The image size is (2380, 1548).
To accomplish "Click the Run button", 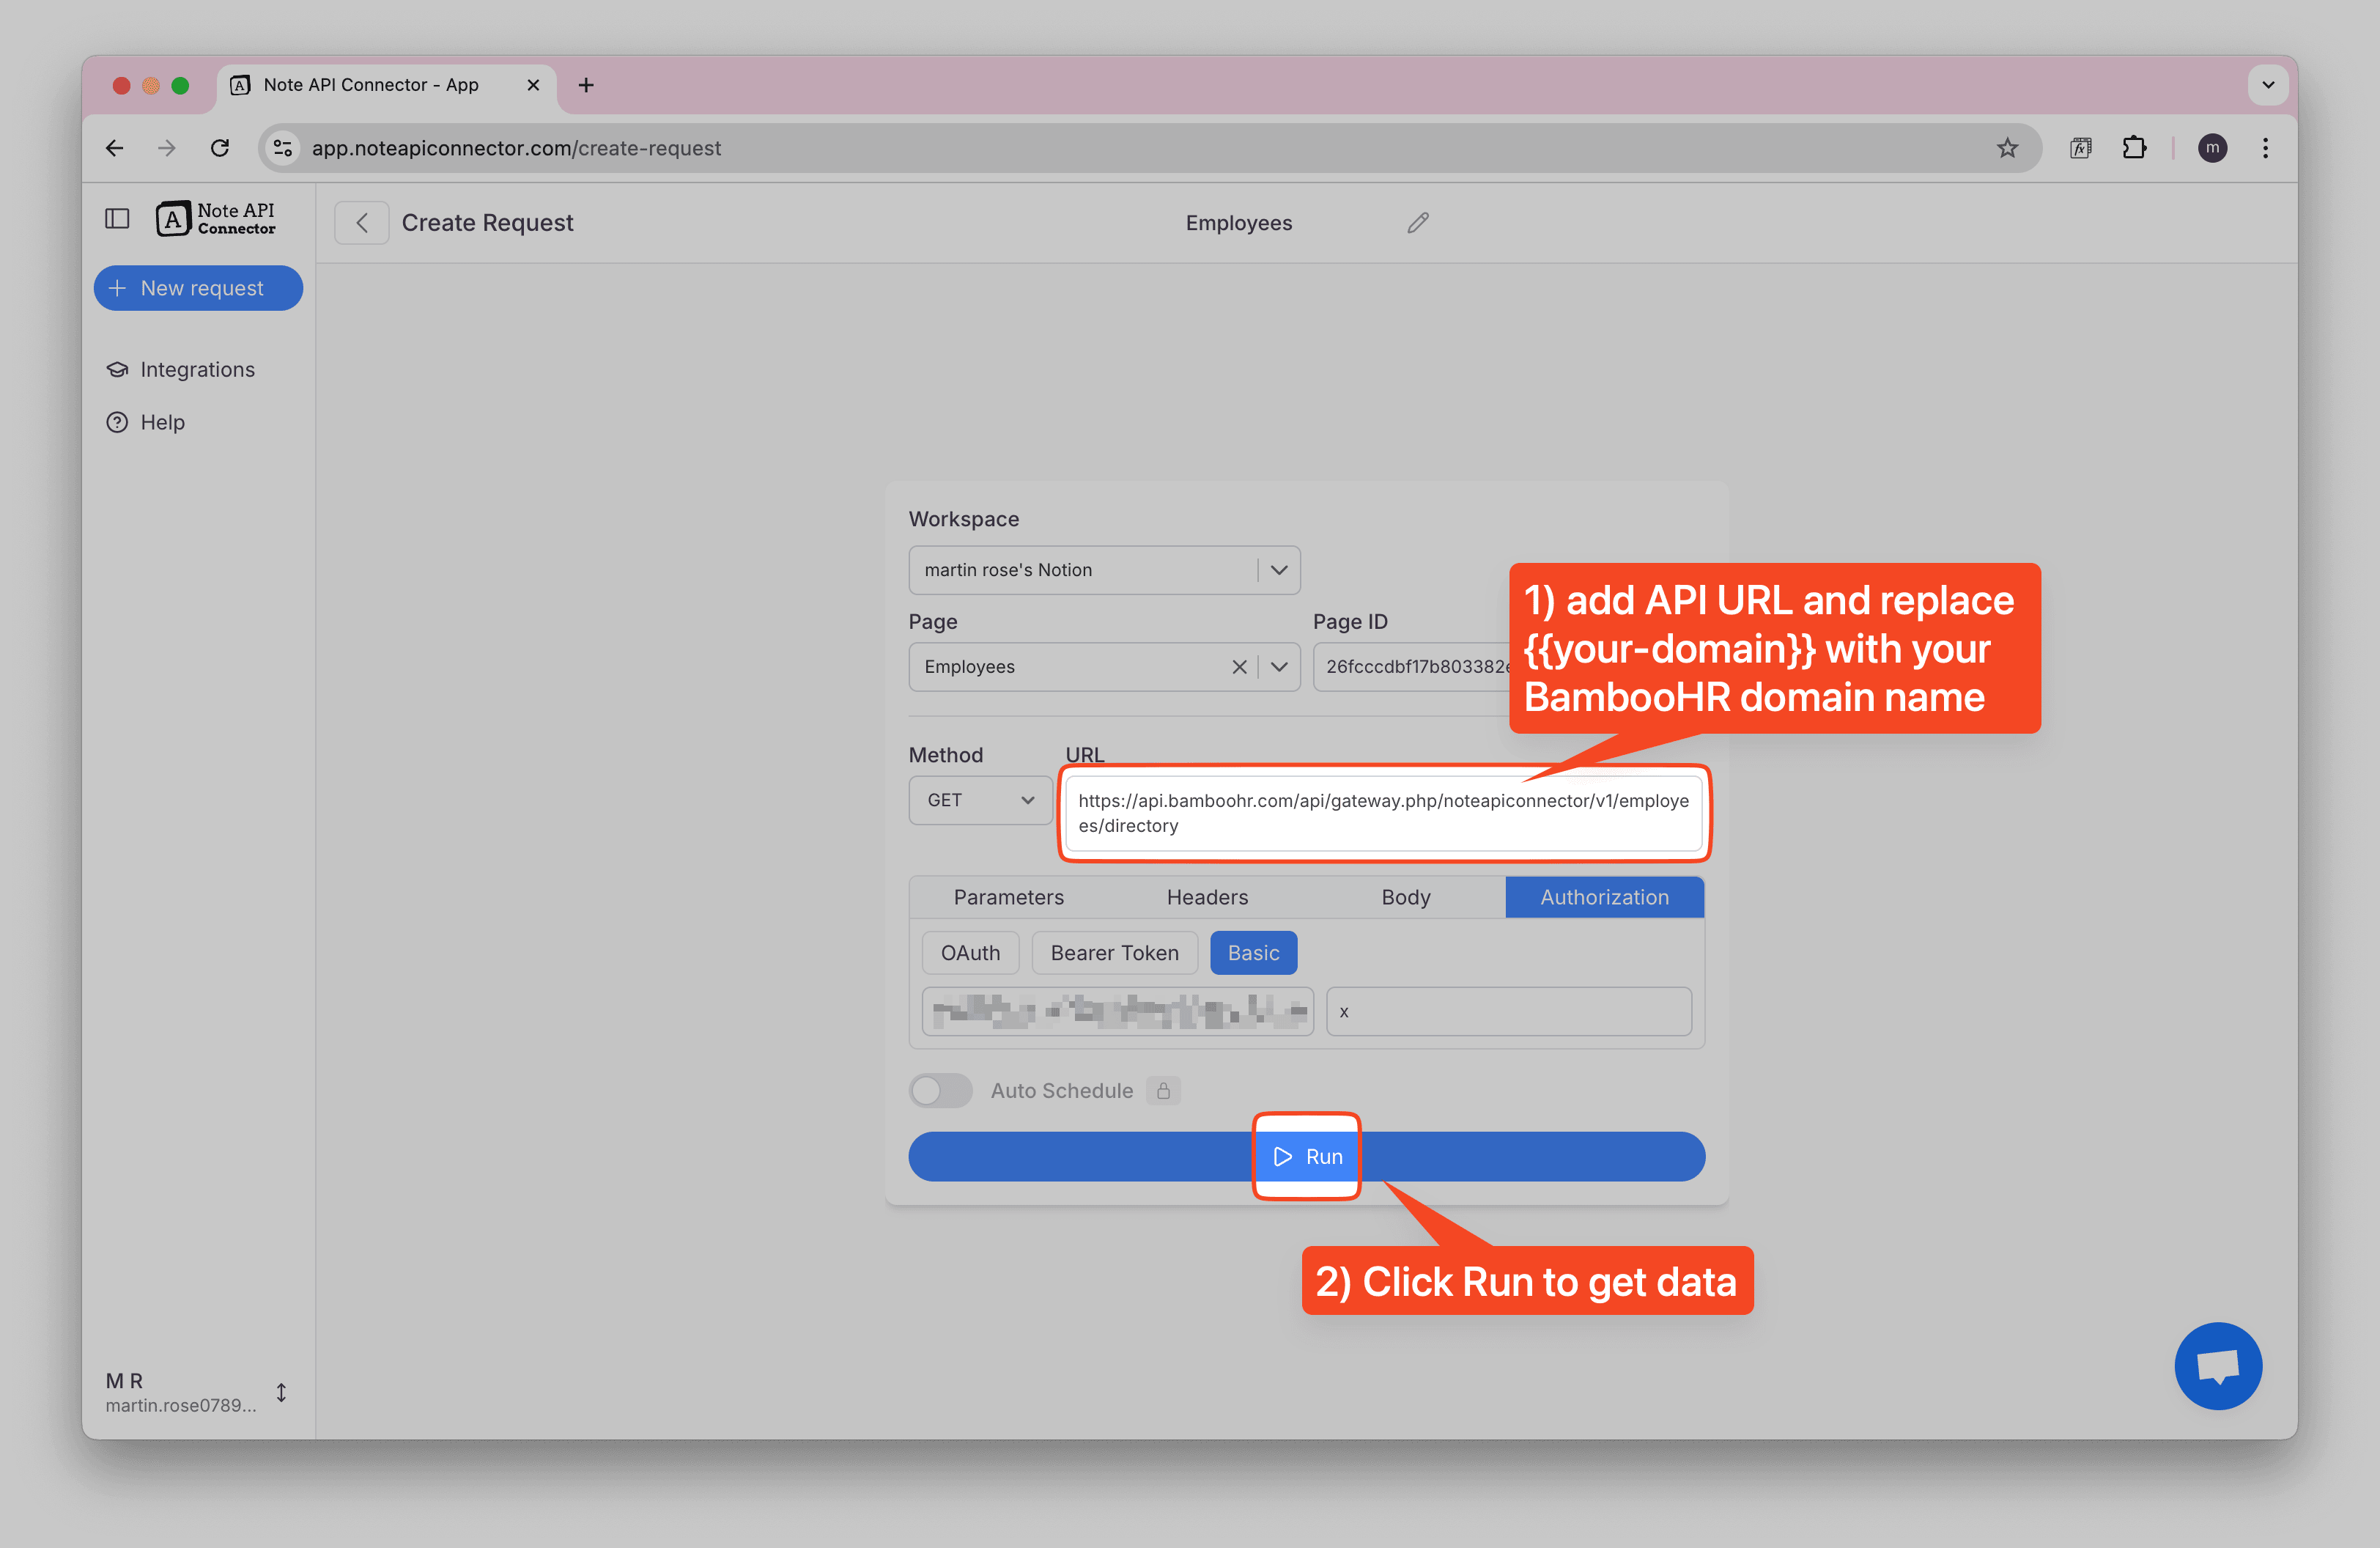I will [x=1306, y=1156].
